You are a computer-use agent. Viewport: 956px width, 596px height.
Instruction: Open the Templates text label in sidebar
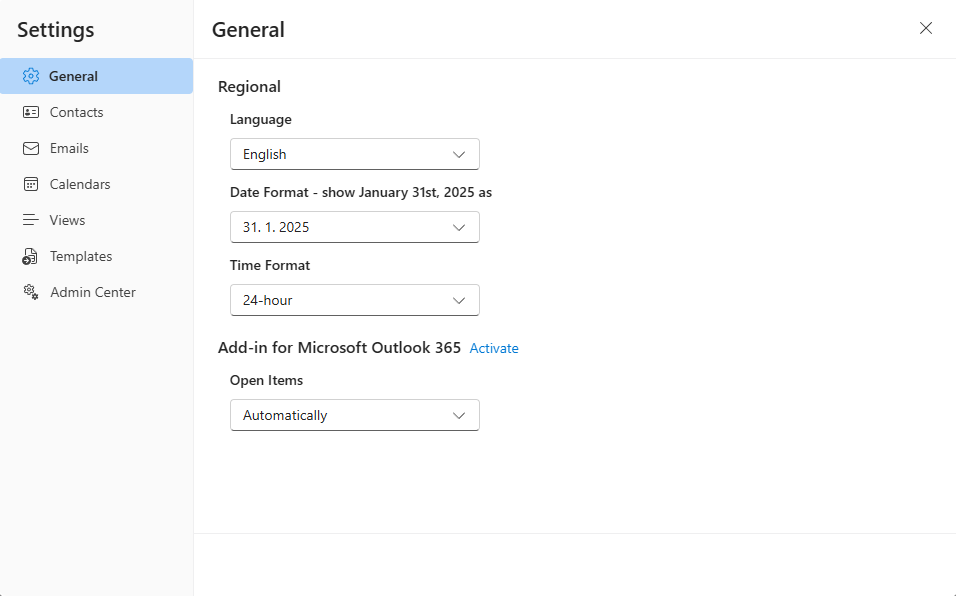coord(81,256)
